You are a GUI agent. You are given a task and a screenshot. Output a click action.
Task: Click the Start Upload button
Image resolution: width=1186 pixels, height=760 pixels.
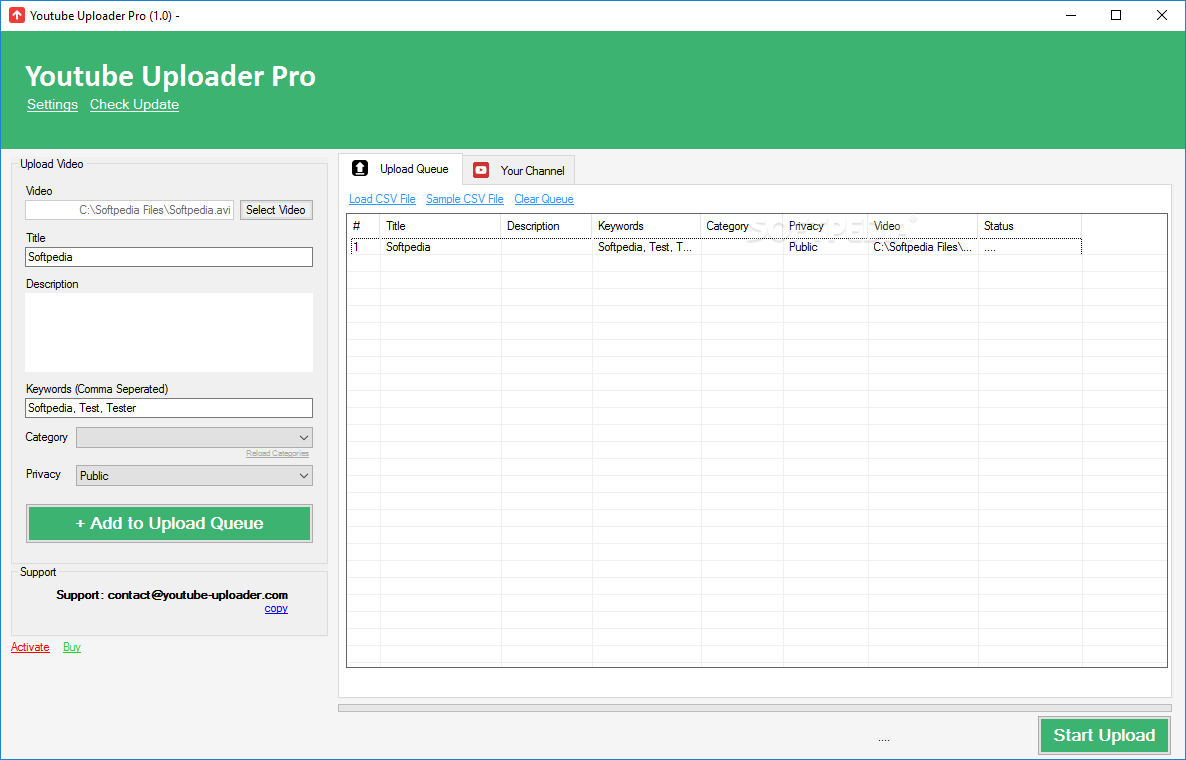(1104, 735)
